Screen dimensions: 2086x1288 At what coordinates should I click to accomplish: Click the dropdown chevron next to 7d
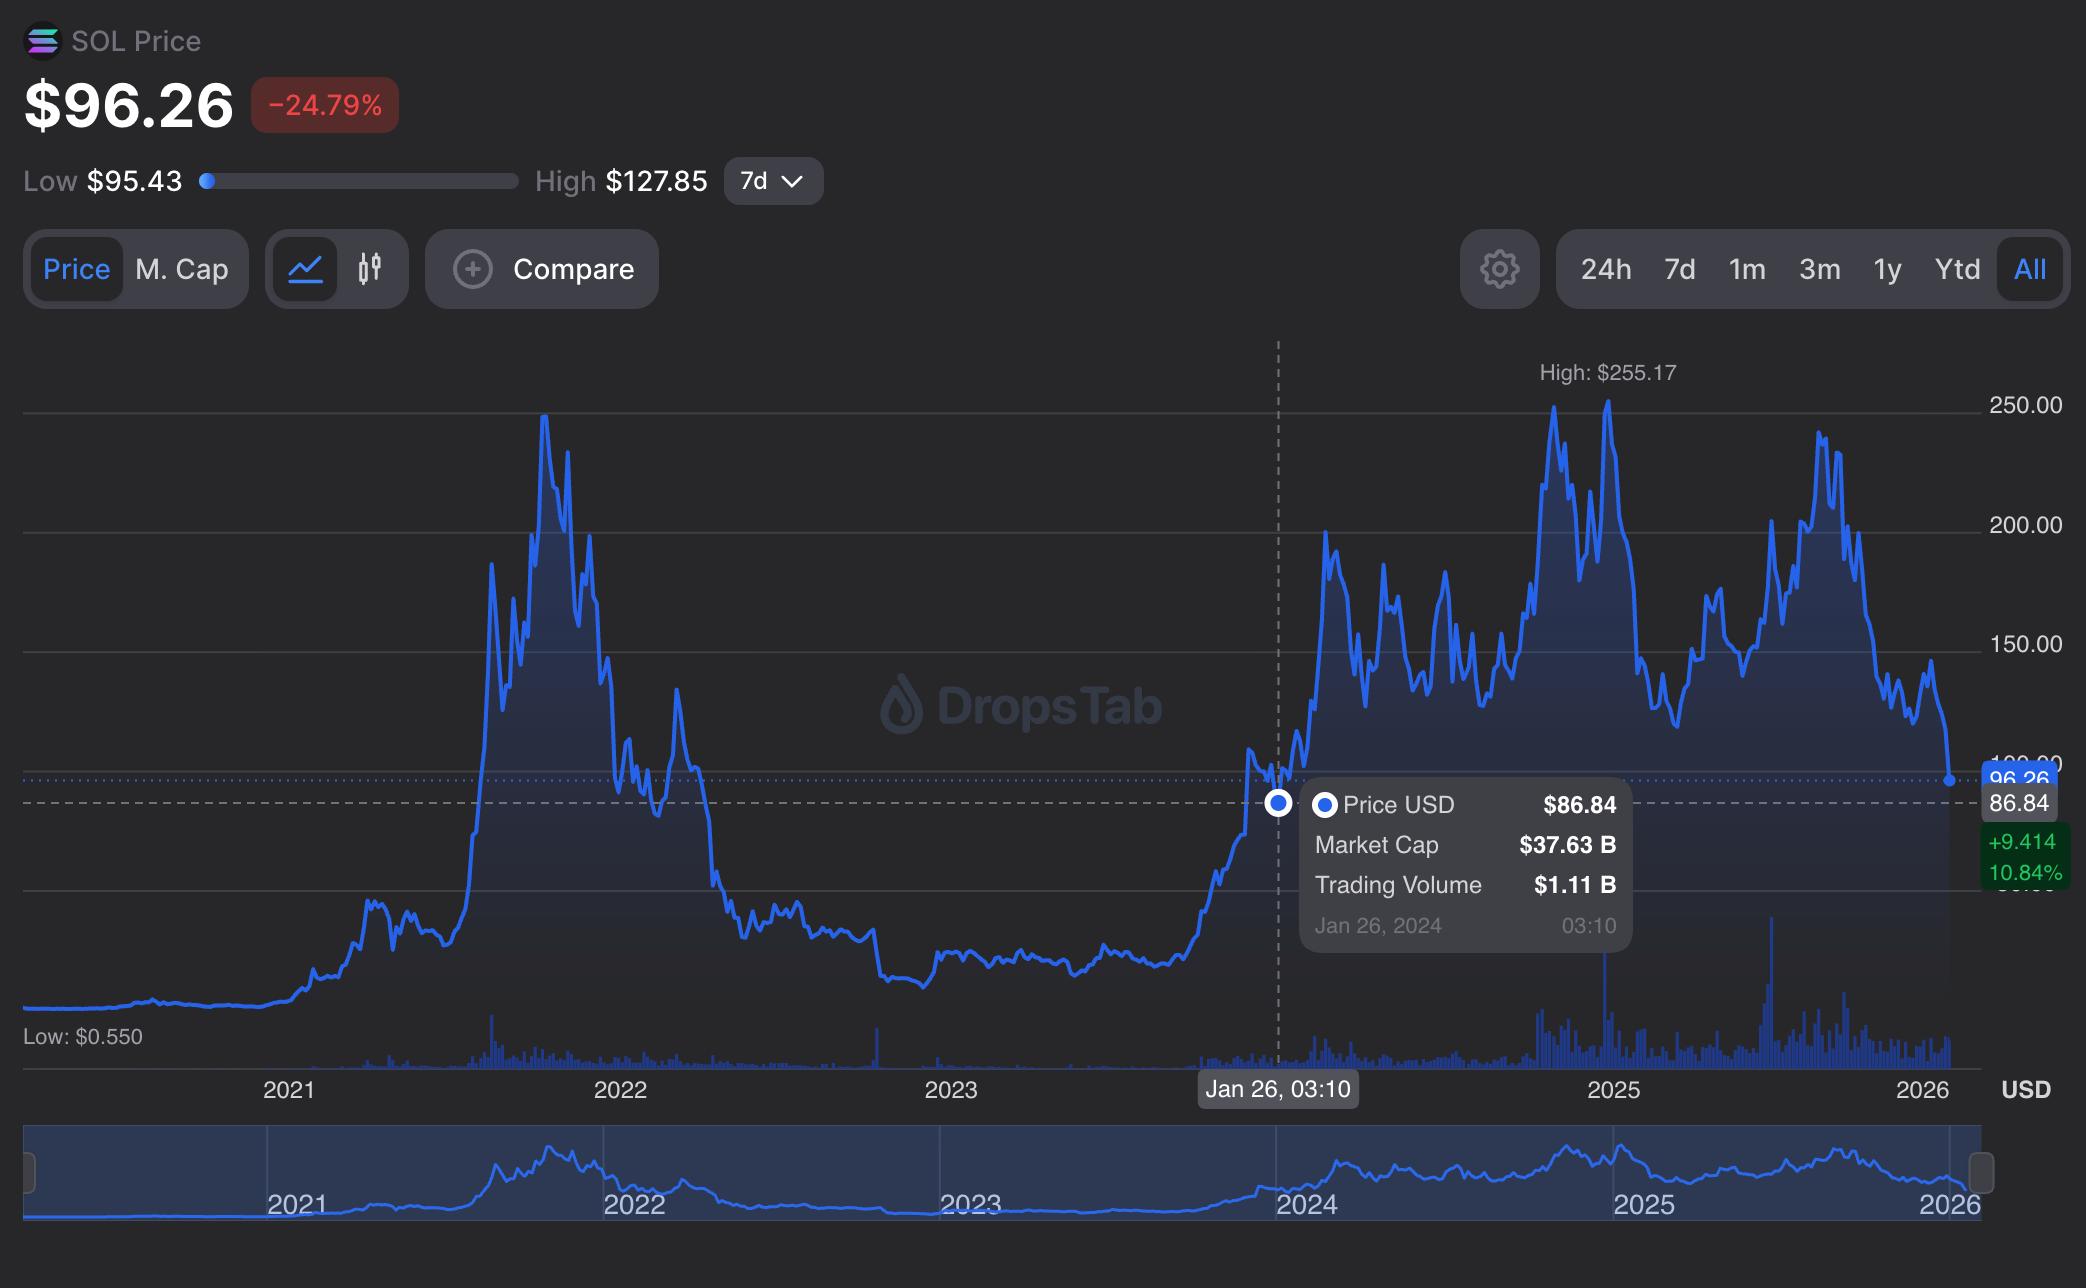(x=793, y=181)
